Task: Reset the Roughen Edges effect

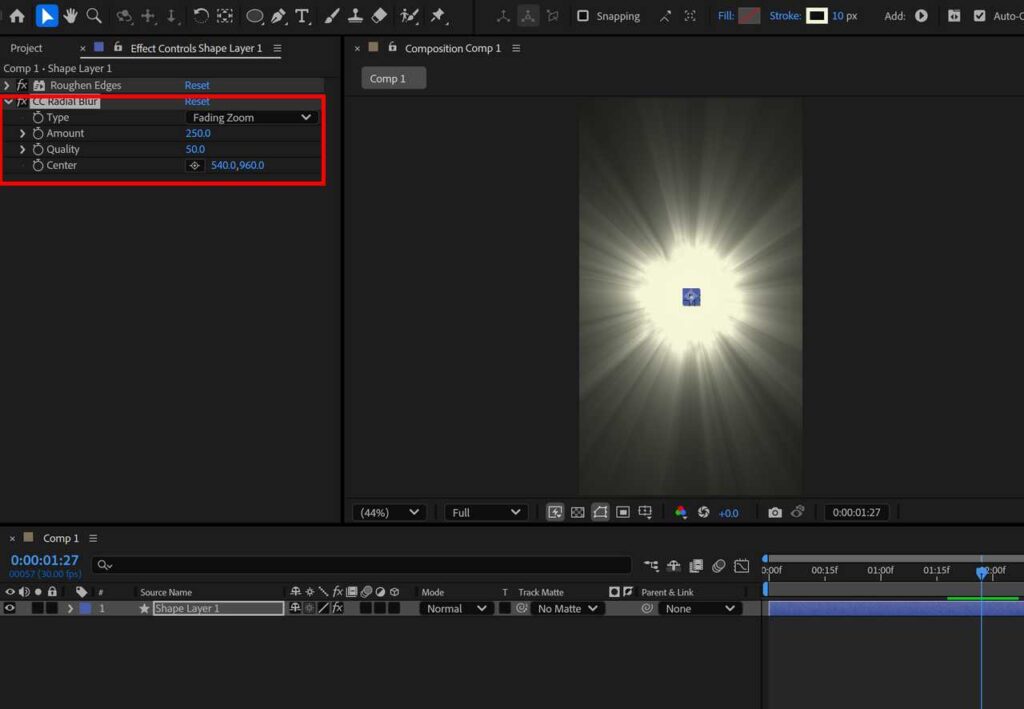Action: point(197,85)
